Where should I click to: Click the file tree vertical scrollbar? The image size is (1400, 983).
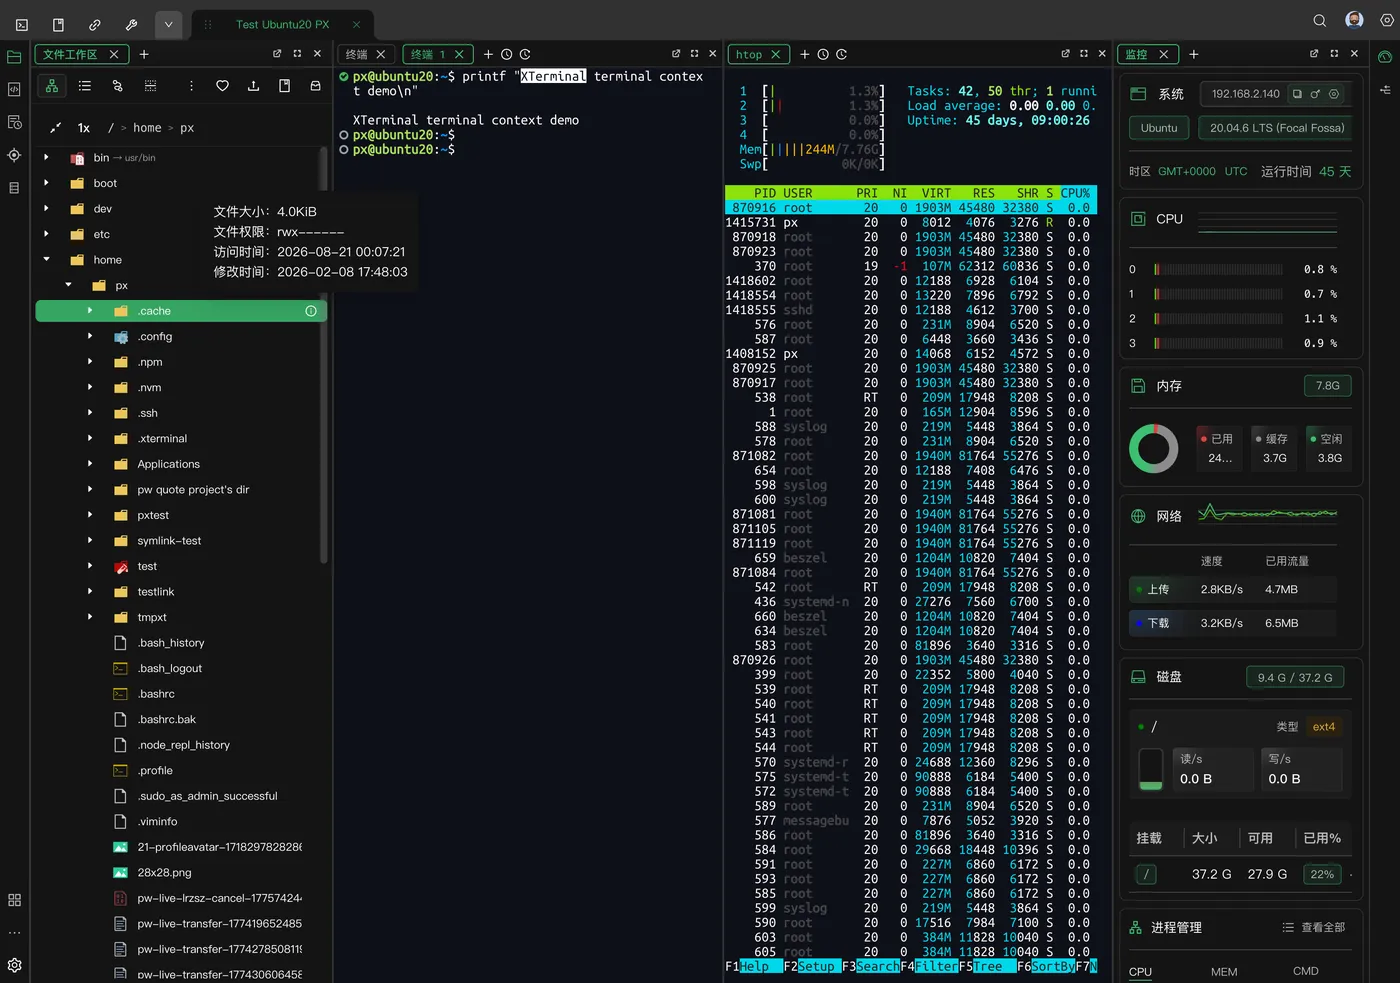click(x=323, y=355)
